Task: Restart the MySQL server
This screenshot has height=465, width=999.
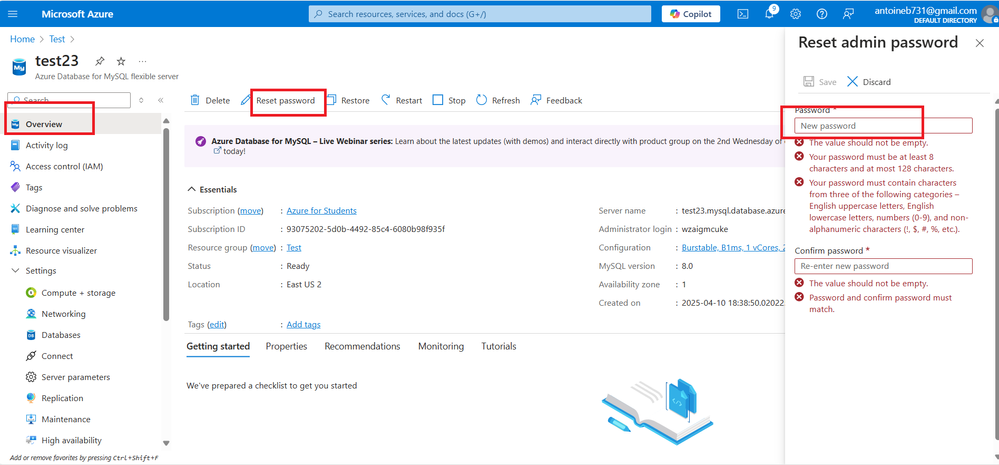Action: [x=401, y=101]
